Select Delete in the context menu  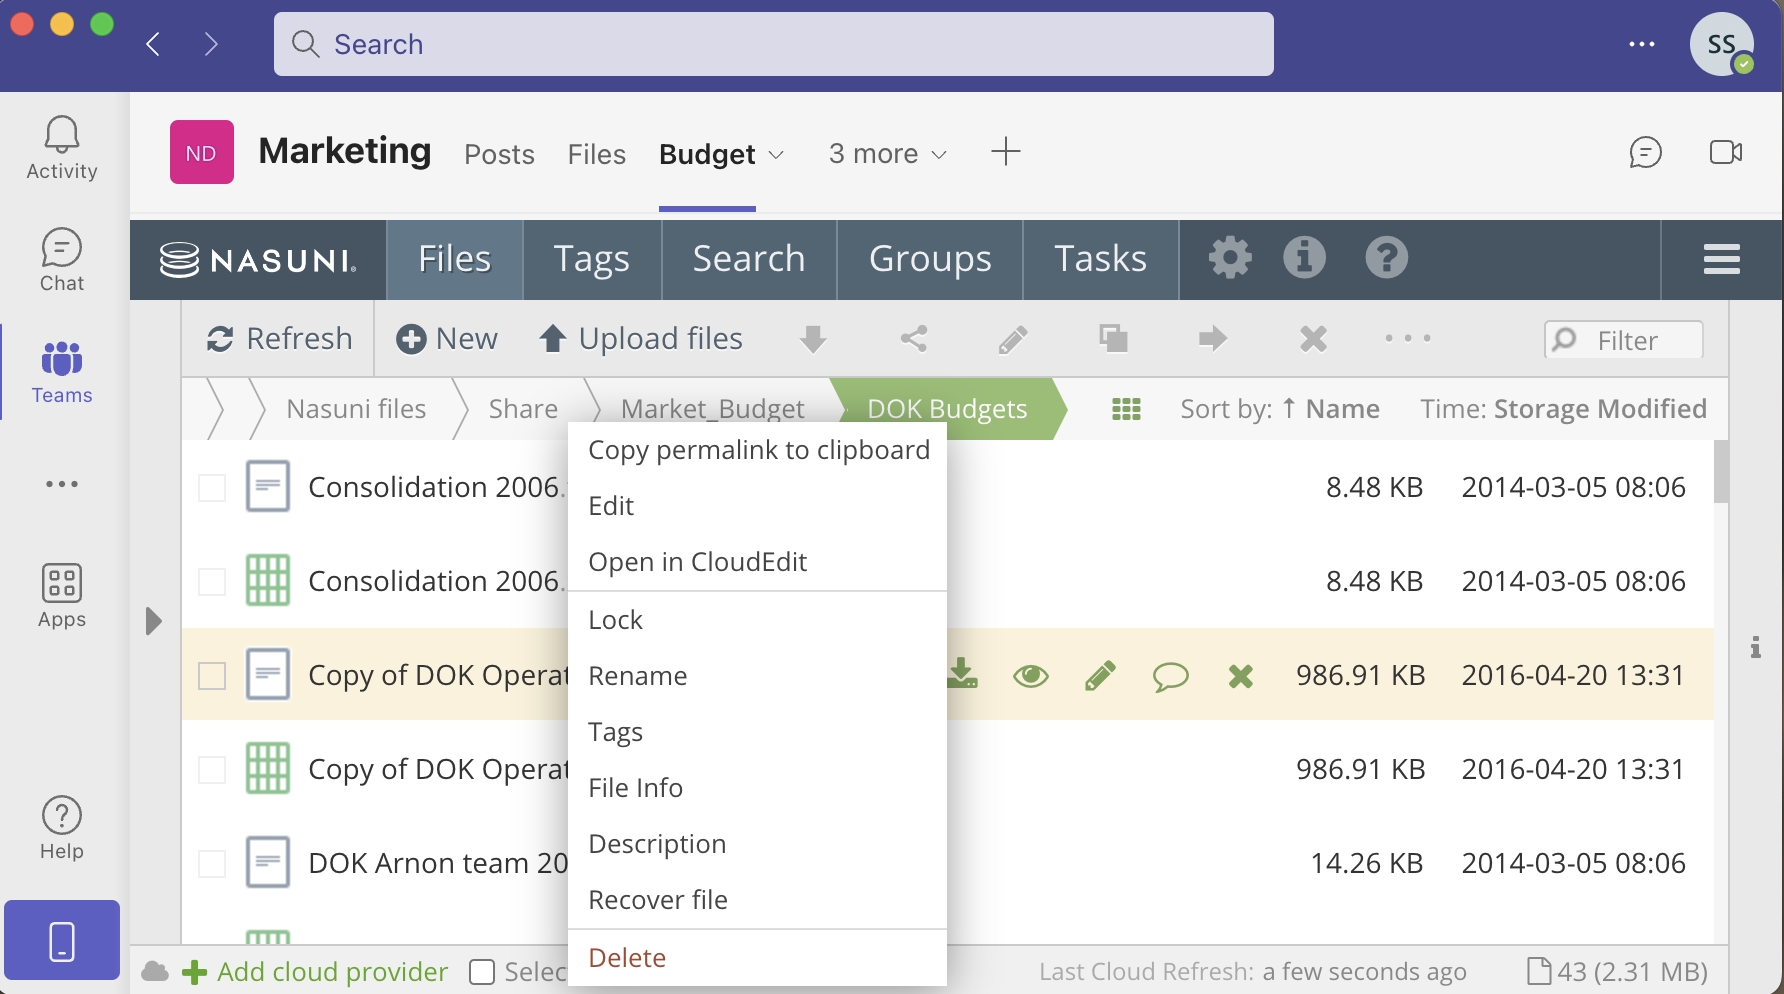click(x=627, y=958)
